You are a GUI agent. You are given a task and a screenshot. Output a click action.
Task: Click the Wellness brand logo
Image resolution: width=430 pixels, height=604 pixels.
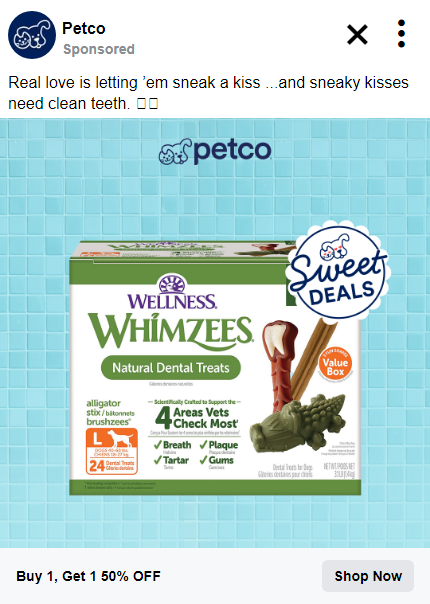172,292
